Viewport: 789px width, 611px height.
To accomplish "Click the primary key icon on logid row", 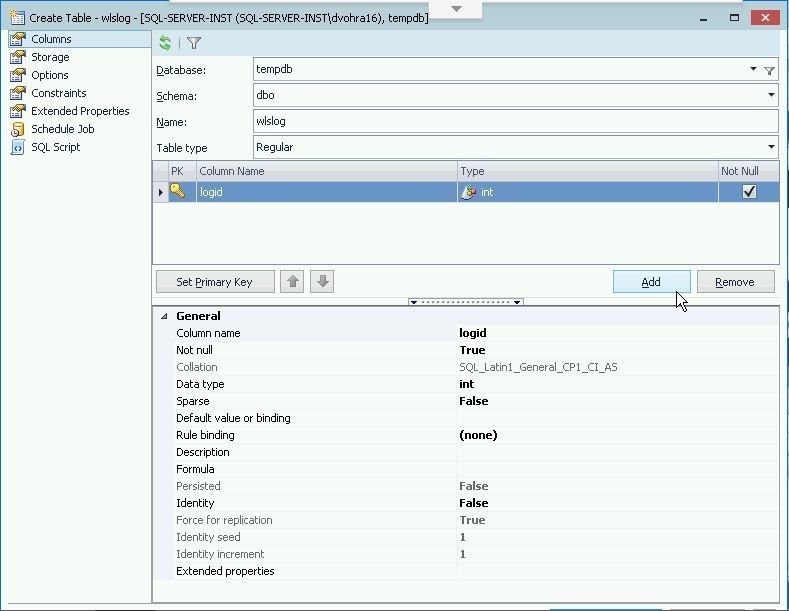I will coord(177,192).
